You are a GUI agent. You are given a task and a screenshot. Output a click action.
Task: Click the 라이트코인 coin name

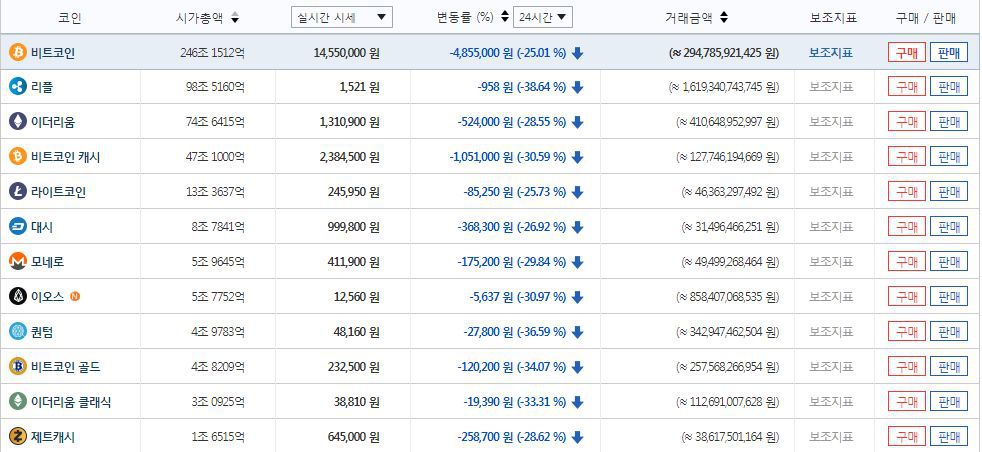(59, 192)
